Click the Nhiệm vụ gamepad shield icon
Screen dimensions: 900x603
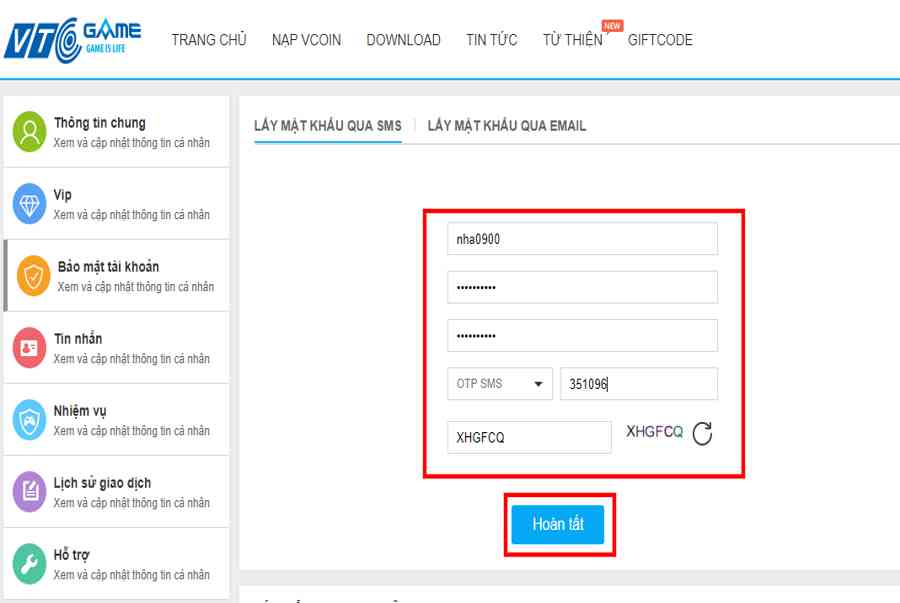coord(29,420)
